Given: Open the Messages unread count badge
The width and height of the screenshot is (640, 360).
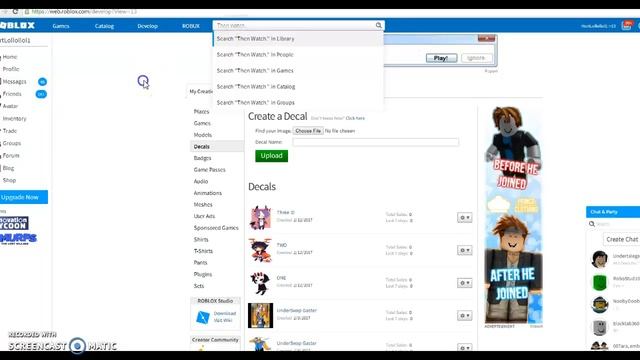Looking at the screenshot, I should 42,82.
